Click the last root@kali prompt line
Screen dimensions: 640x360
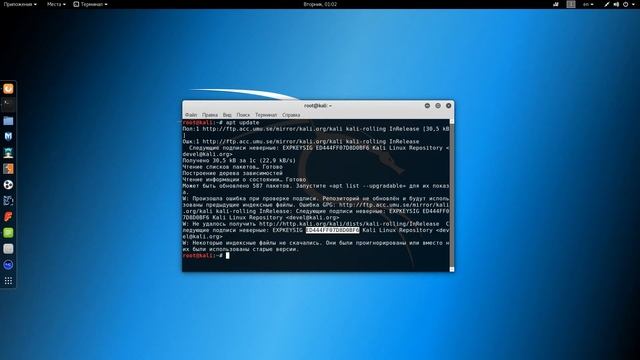point(207,256)
